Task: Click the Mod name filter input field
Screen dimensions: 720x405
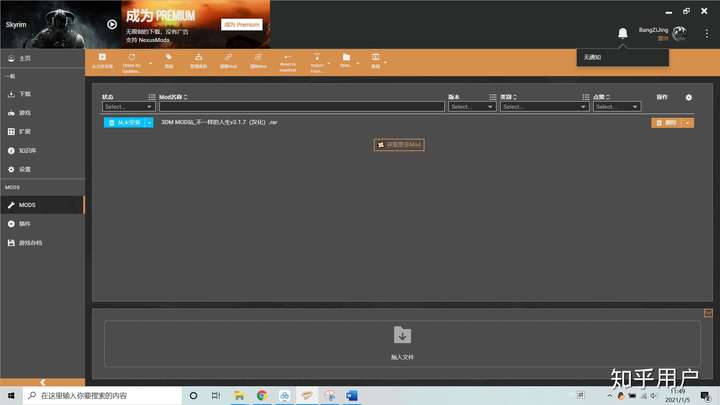Action: [302, 107]
